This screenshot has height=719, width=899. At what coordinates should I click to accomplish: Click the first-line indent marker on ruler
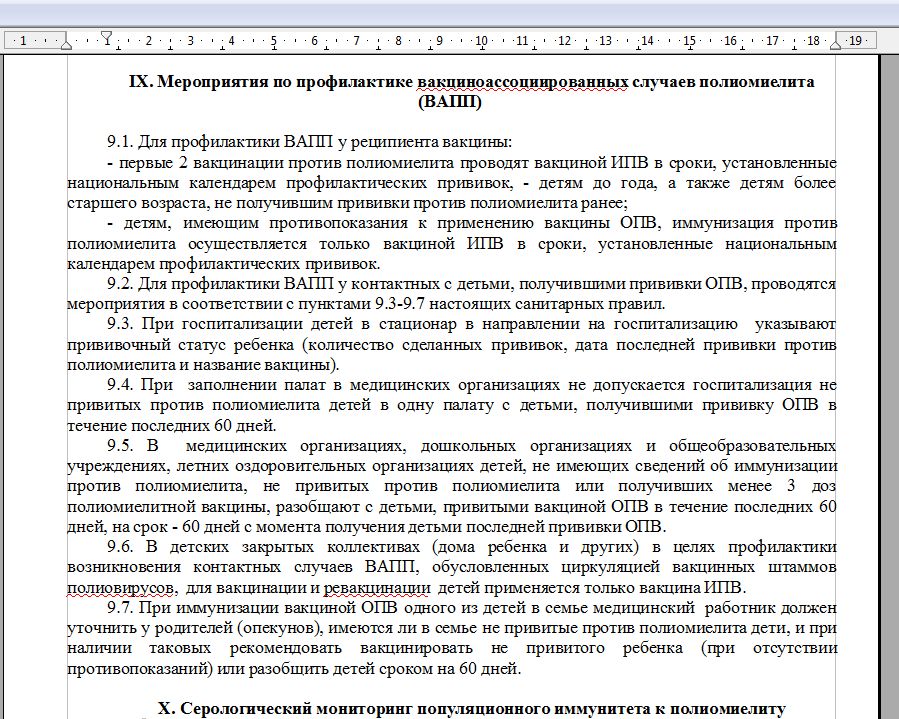106,38
